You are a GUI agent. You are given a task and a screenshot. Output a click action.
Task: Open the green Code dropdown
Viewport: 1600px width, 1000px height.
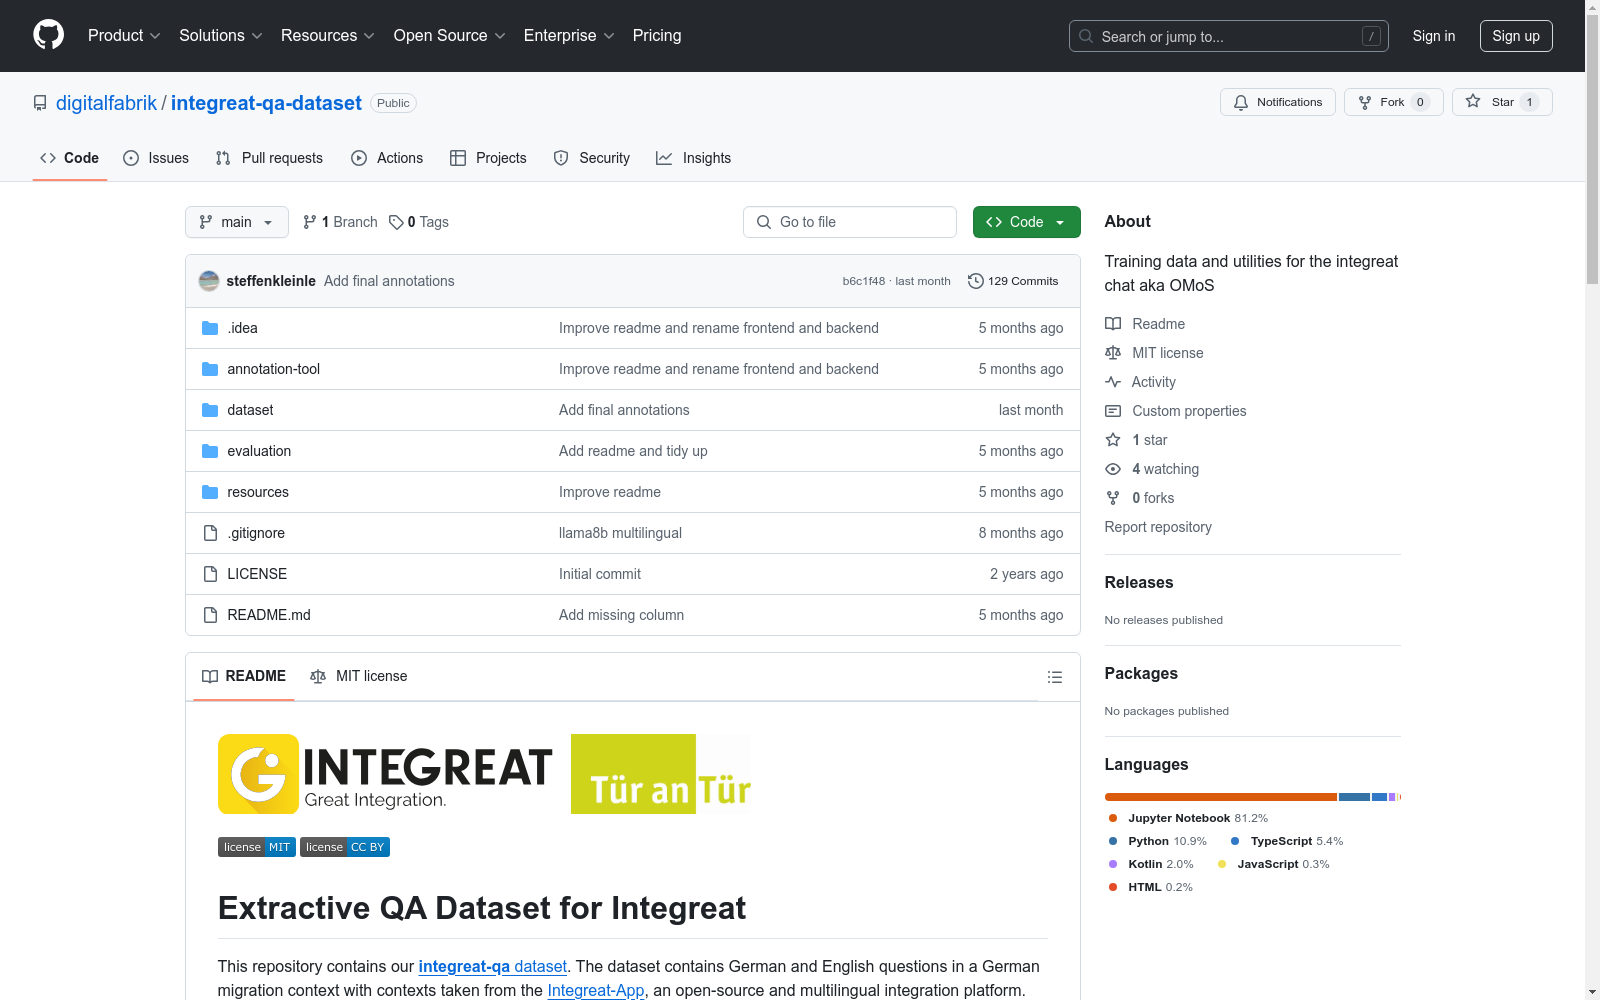pyautogui.click(x=1027, y=222)
